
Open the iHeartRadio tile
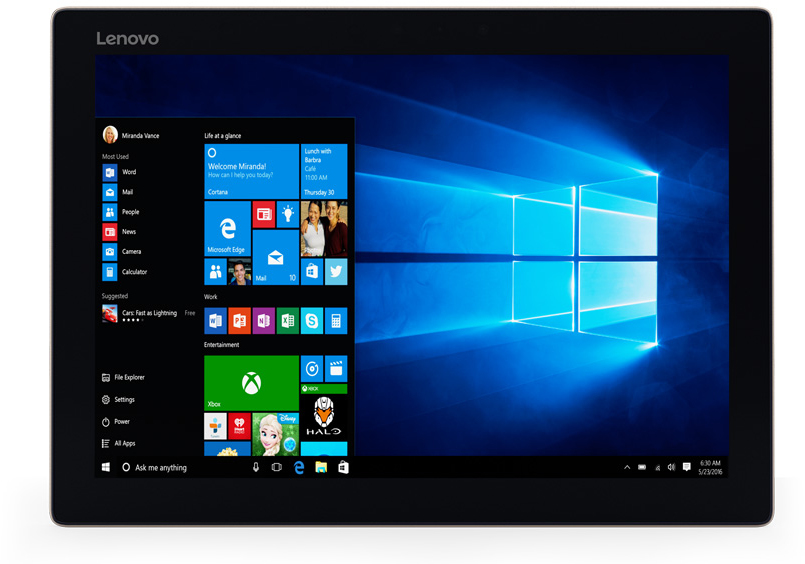click(239, 426)
